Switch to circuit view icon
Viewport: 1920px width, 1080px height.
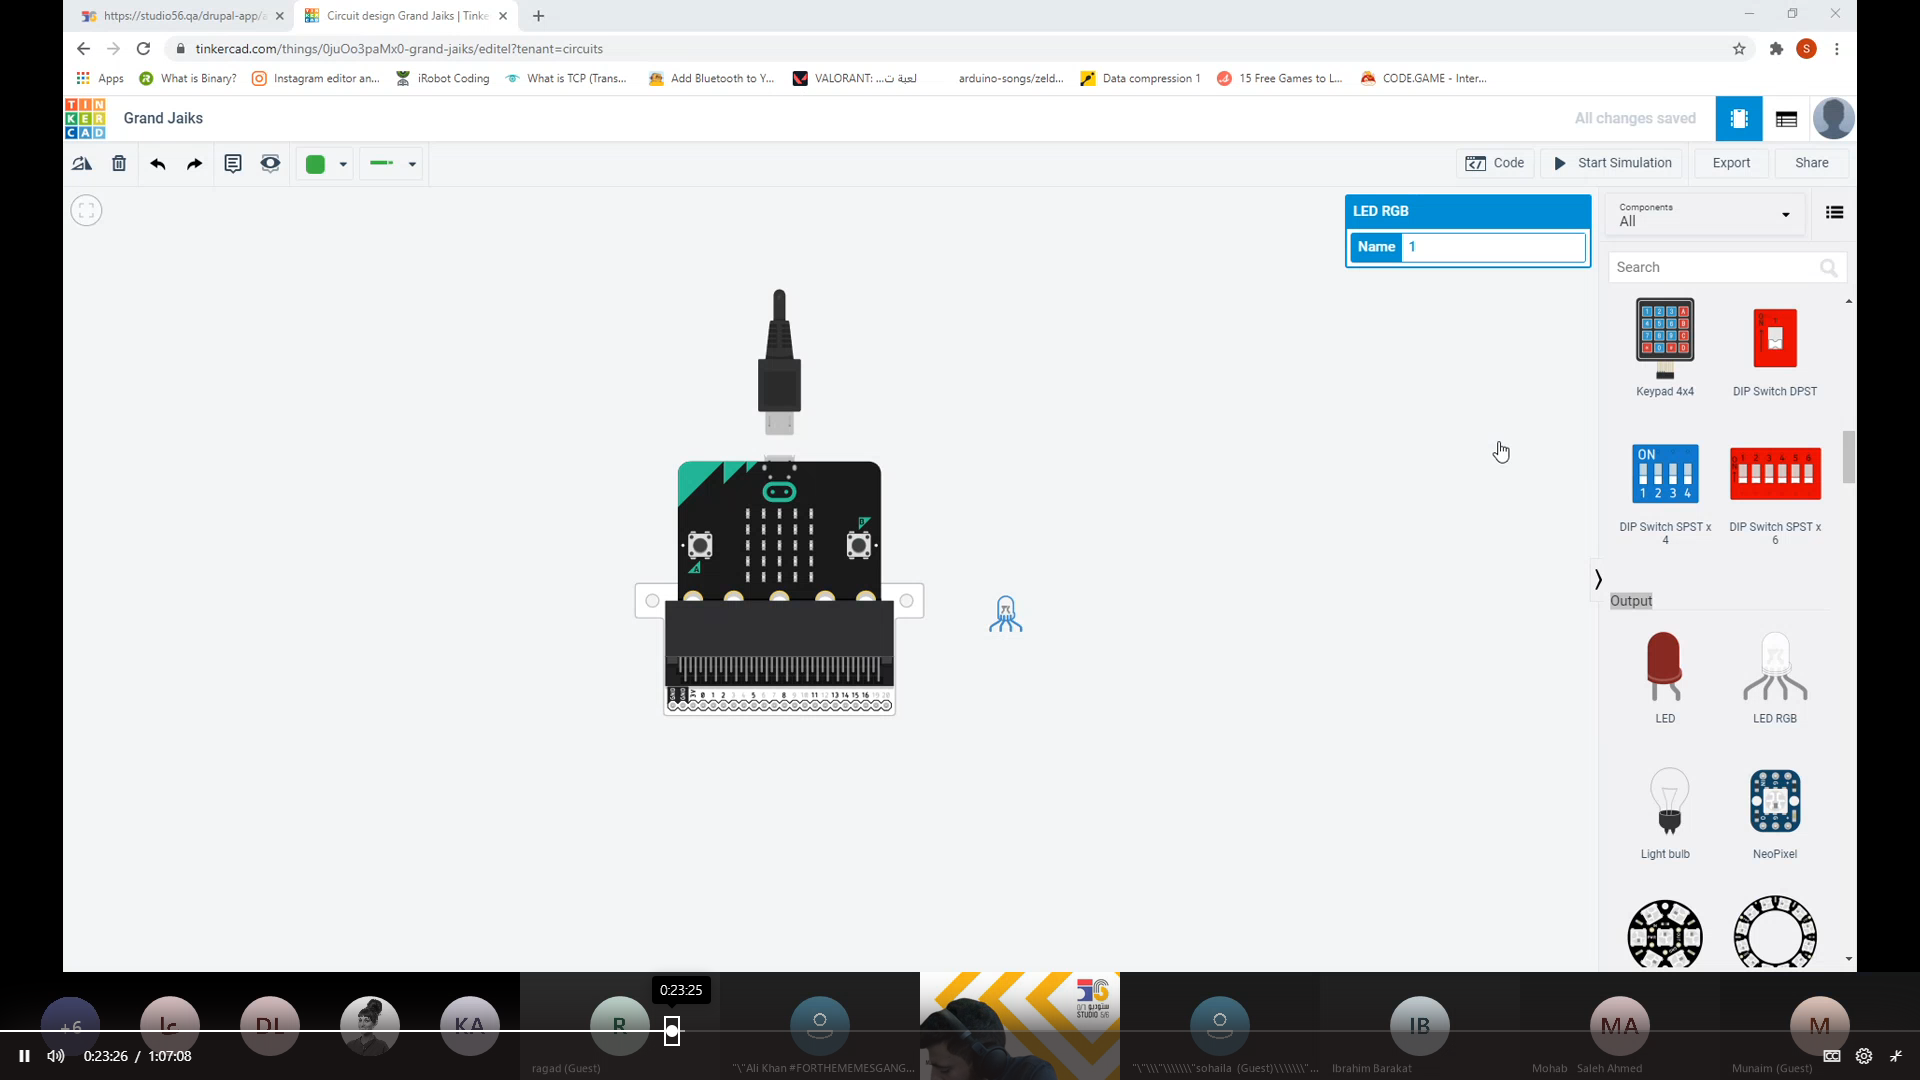(1739, 119)
